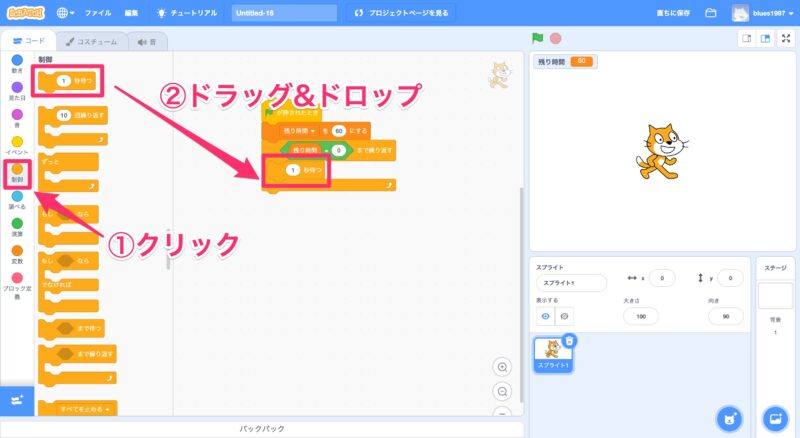Open the ファイル menu
The height and width of the screenshot is (438, 800).
[x=98, y=13]
